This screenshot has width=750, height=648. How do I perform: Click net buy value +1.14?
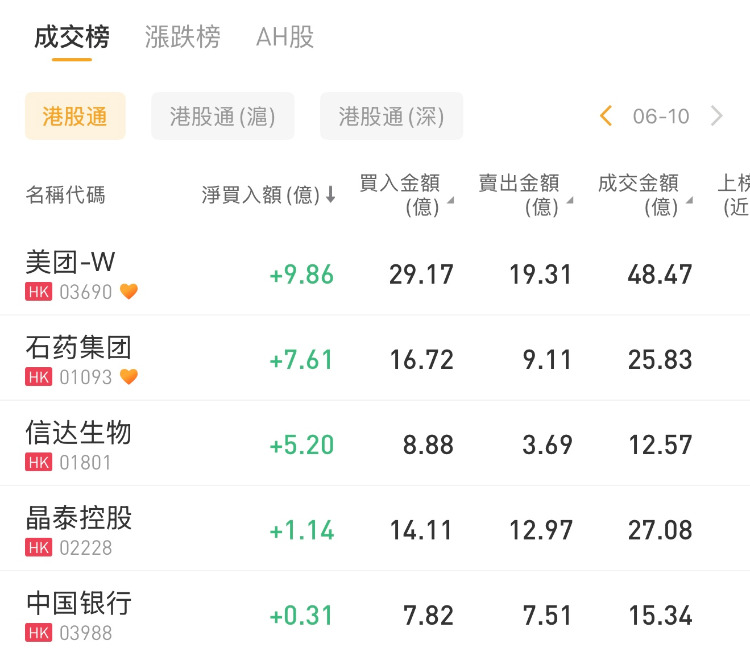pos(301,530)
